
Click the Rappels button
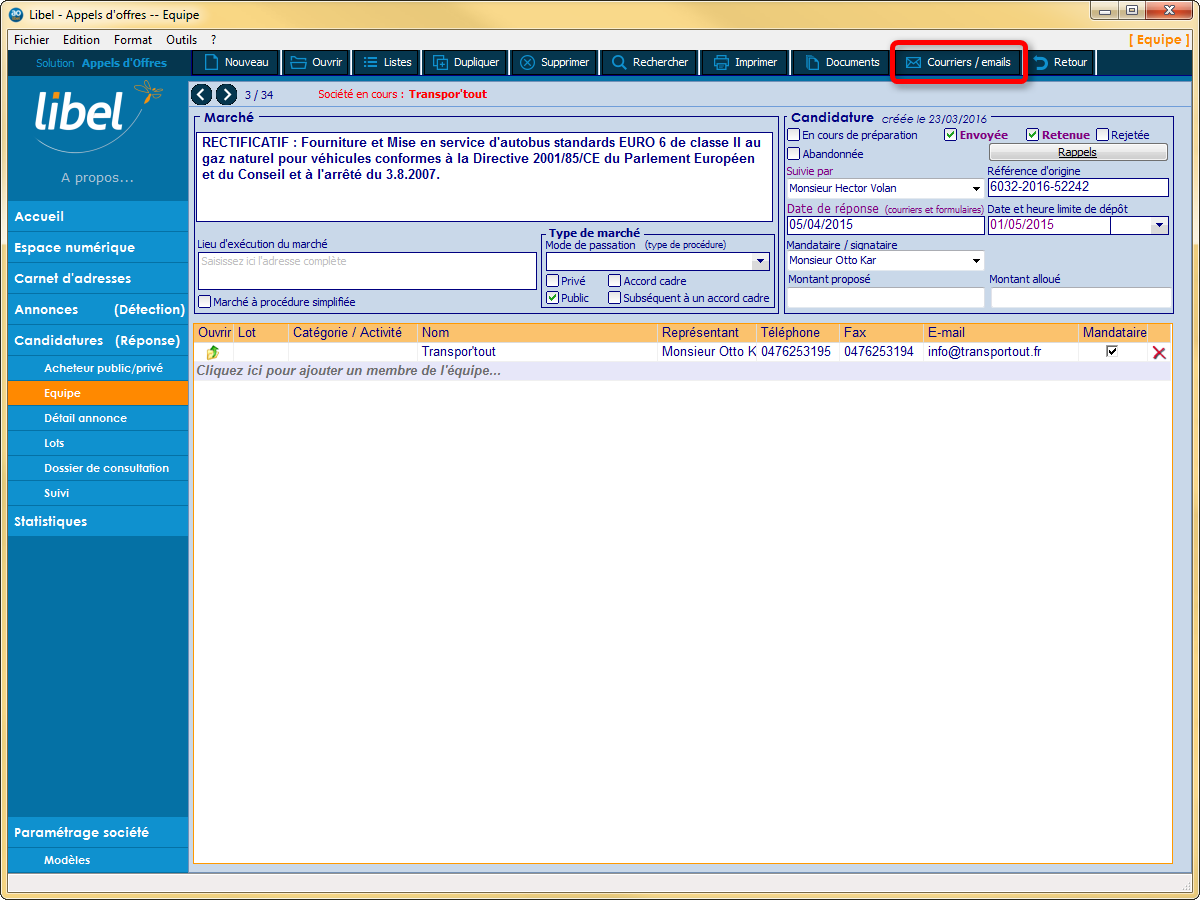[1077, 152]
